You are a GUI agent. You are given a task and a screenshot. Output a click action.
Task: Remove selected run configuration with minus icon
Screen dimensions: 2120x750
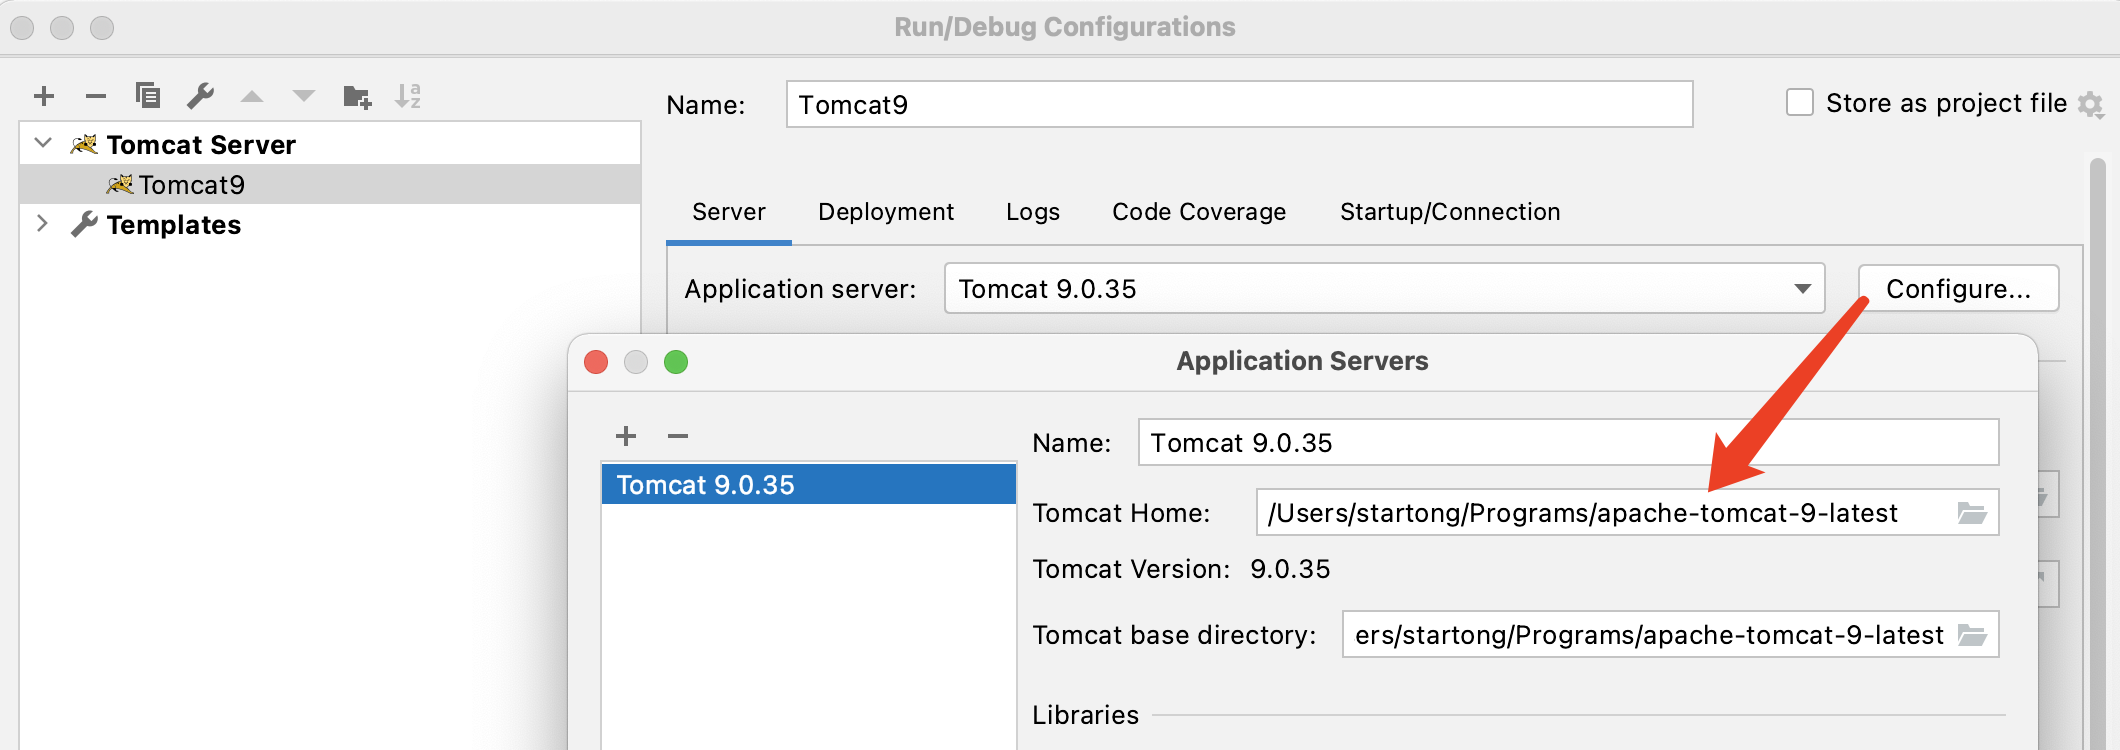pyautogui.click(x=96, y=96)
